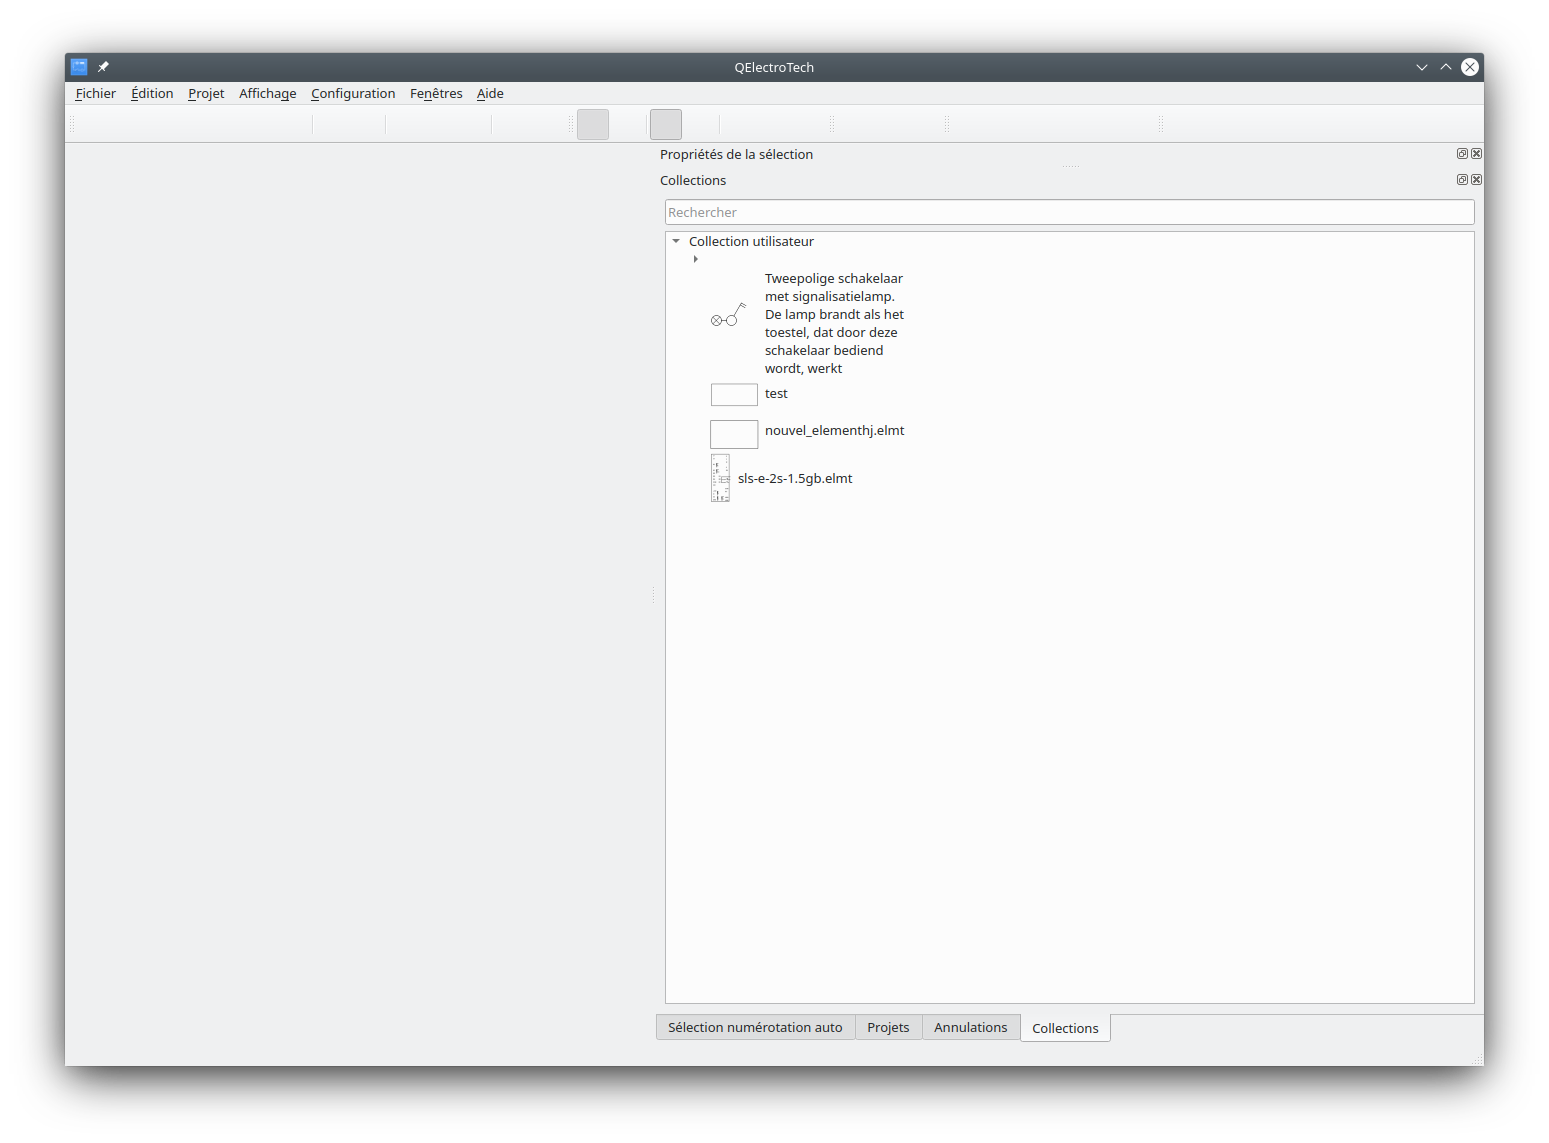Expand the unnamed folder under Collection utilisateur
Viewport: 1549px width, 1143px height.
point(695,259)
